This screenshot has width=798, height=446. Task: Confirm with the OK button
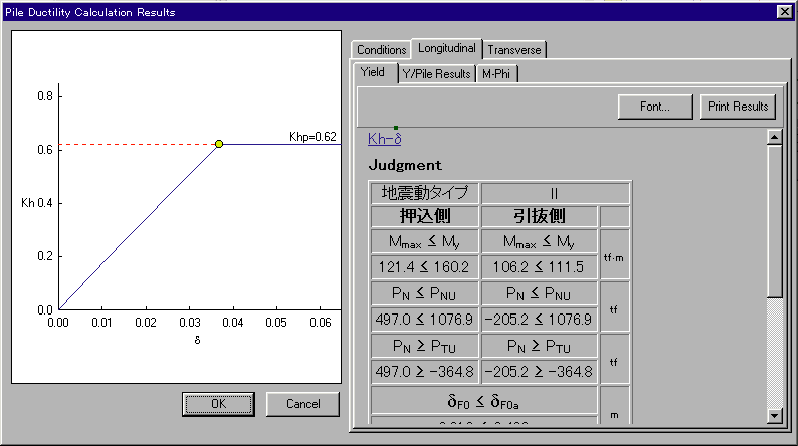click(218, 404)
